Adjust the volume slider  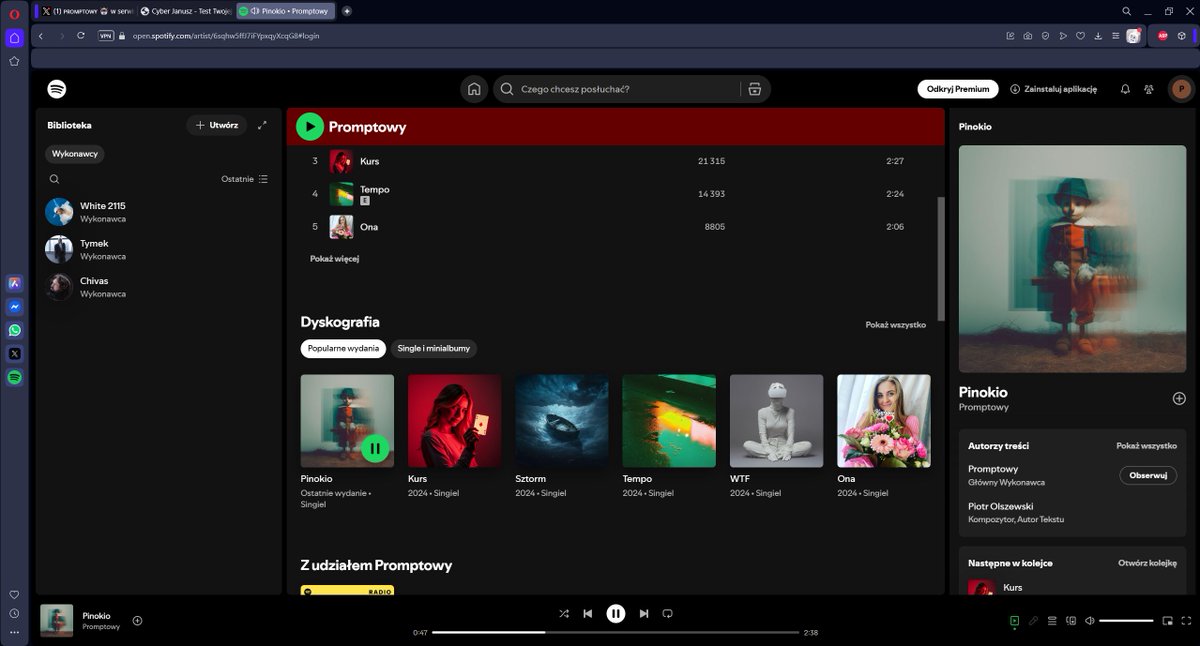pos(1126,621)
